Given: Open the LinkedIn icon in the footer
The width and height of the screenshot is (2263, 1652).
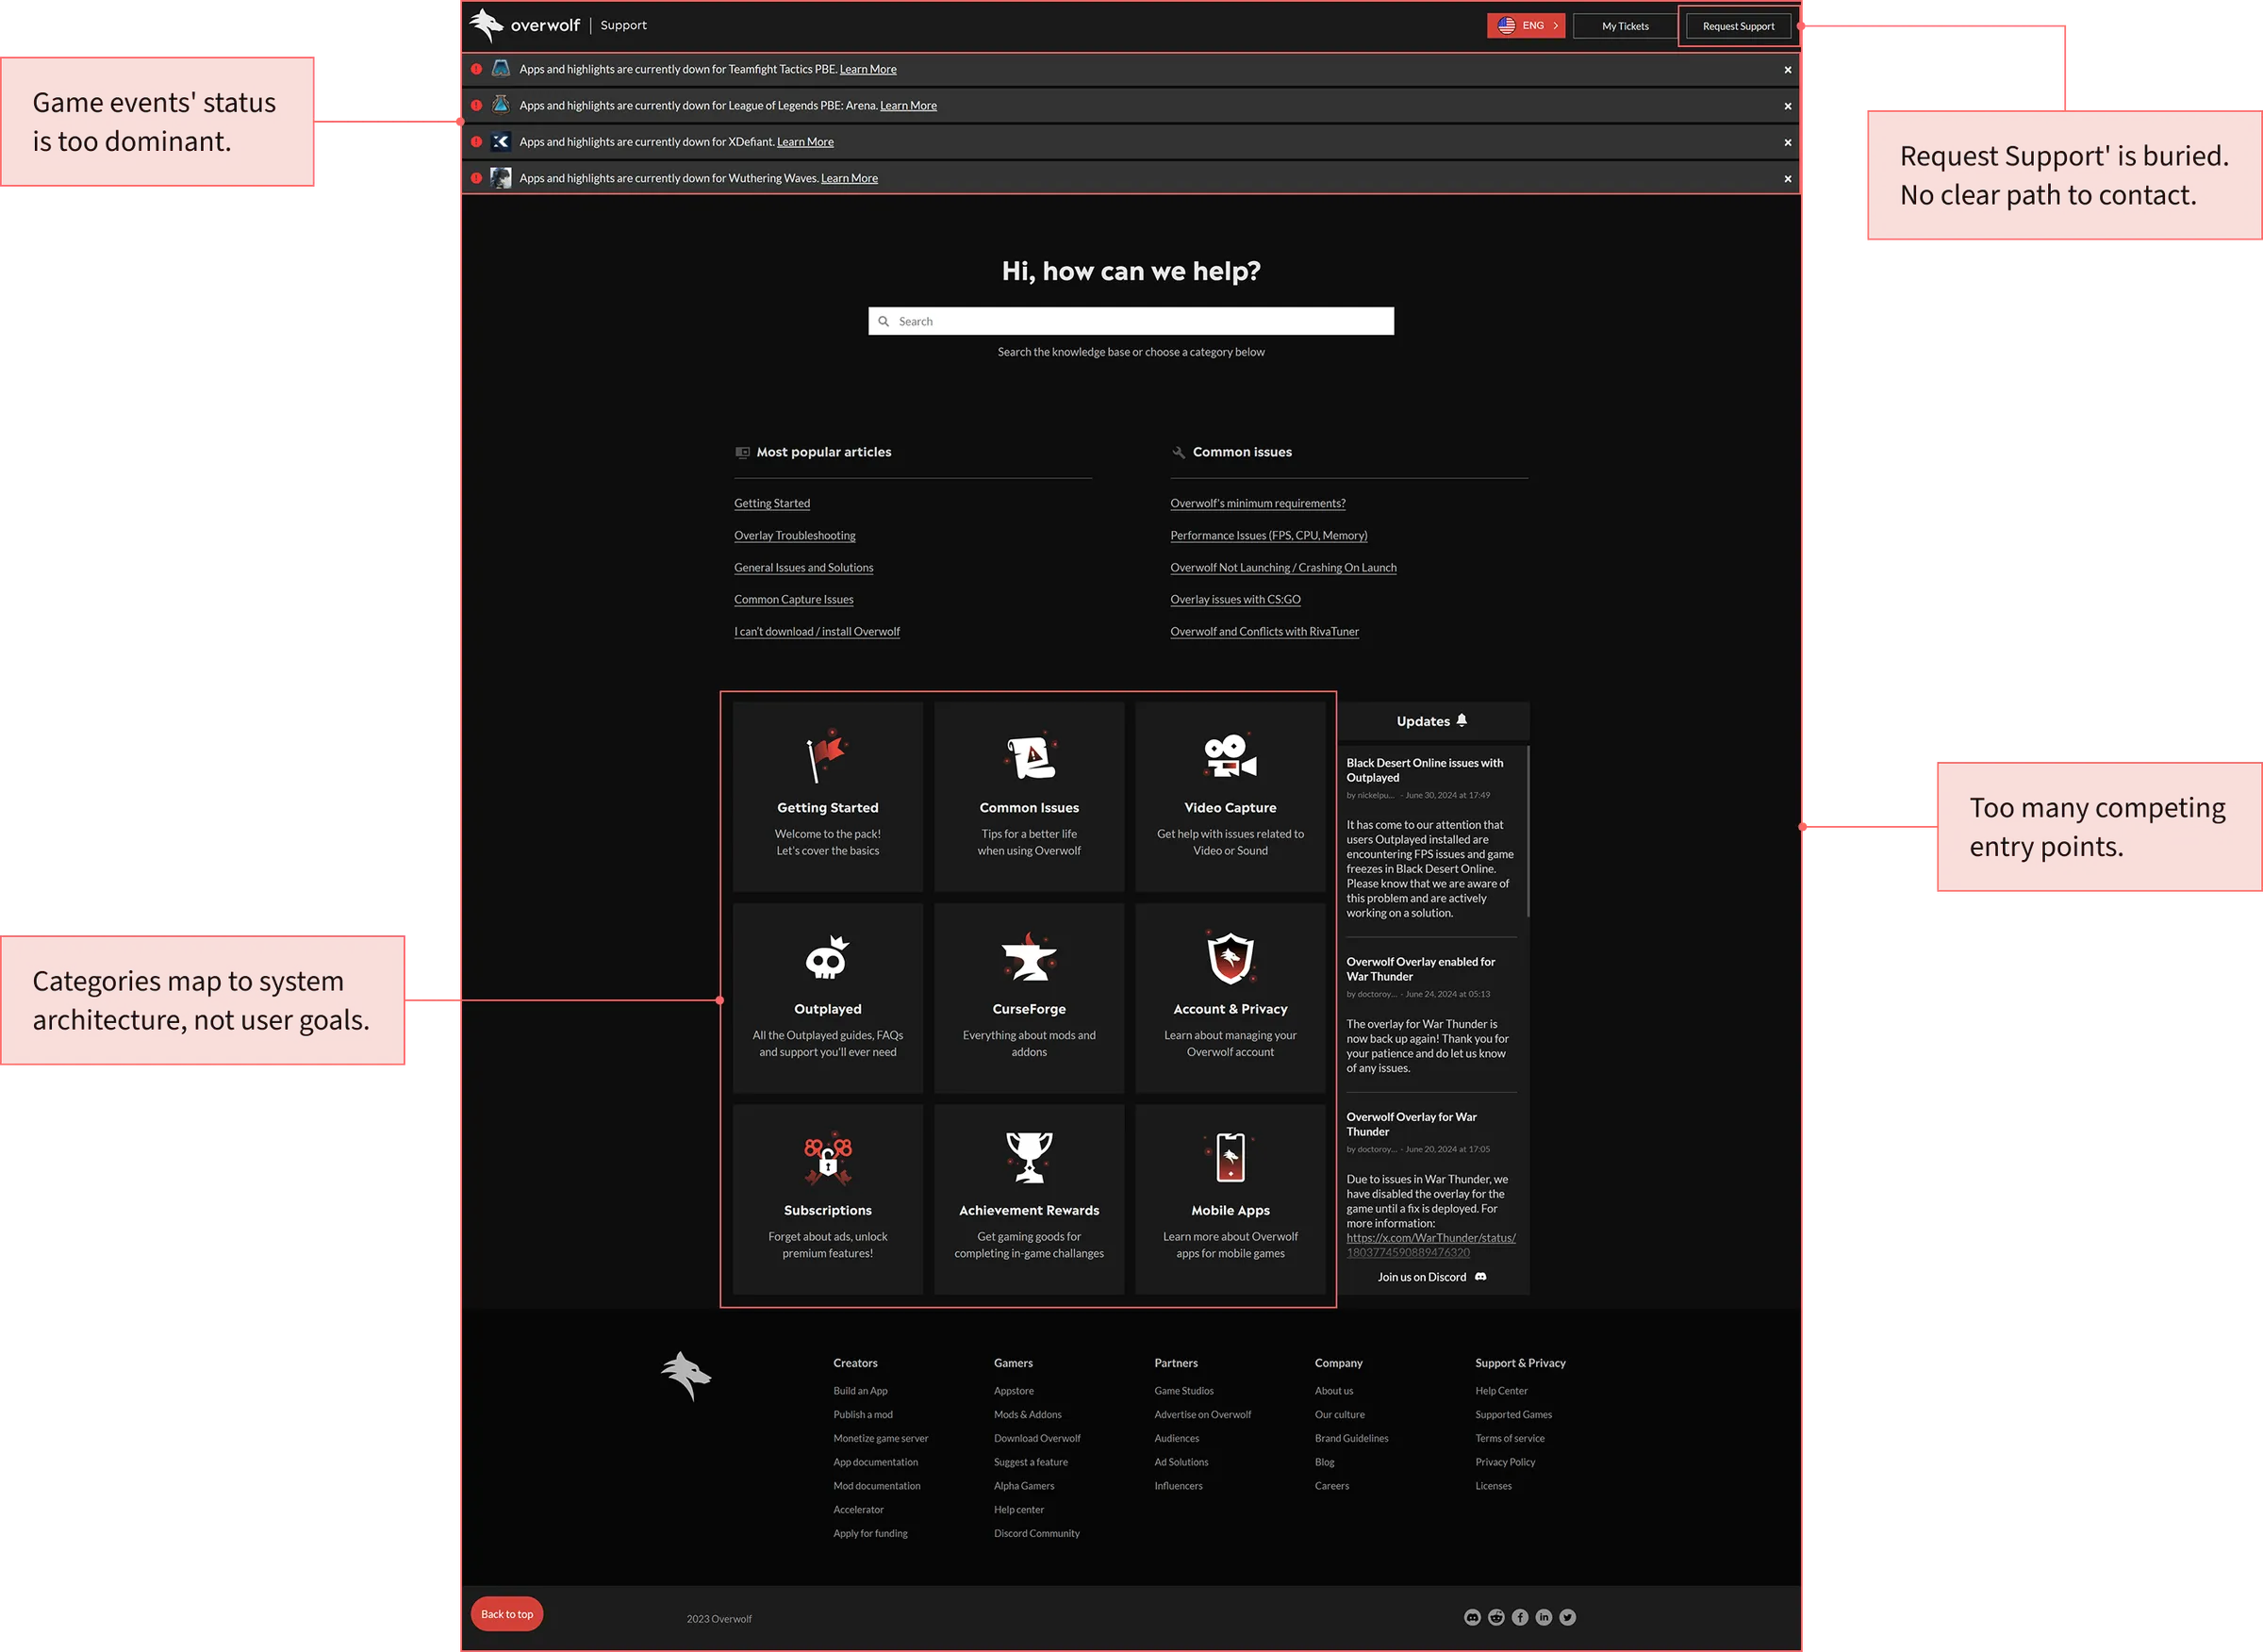Looking at the screenshot, I should (1544, 1617).
